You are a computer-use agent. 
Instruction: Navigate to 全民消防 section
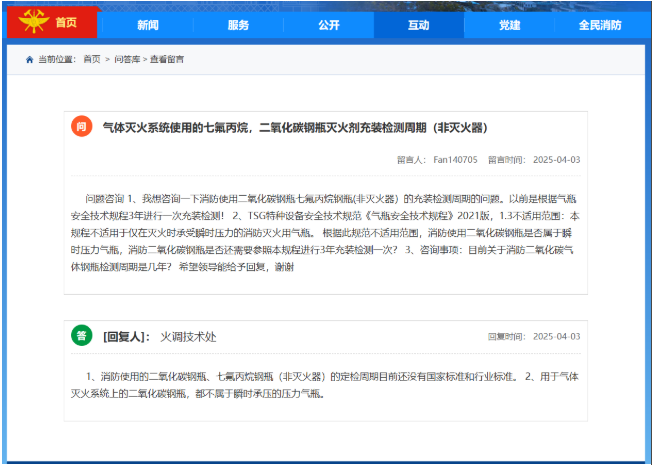(600, 24)
